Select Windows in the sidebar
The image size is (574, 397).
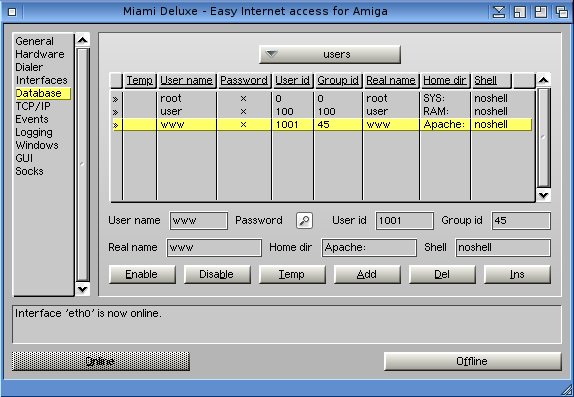coord(37,145)
